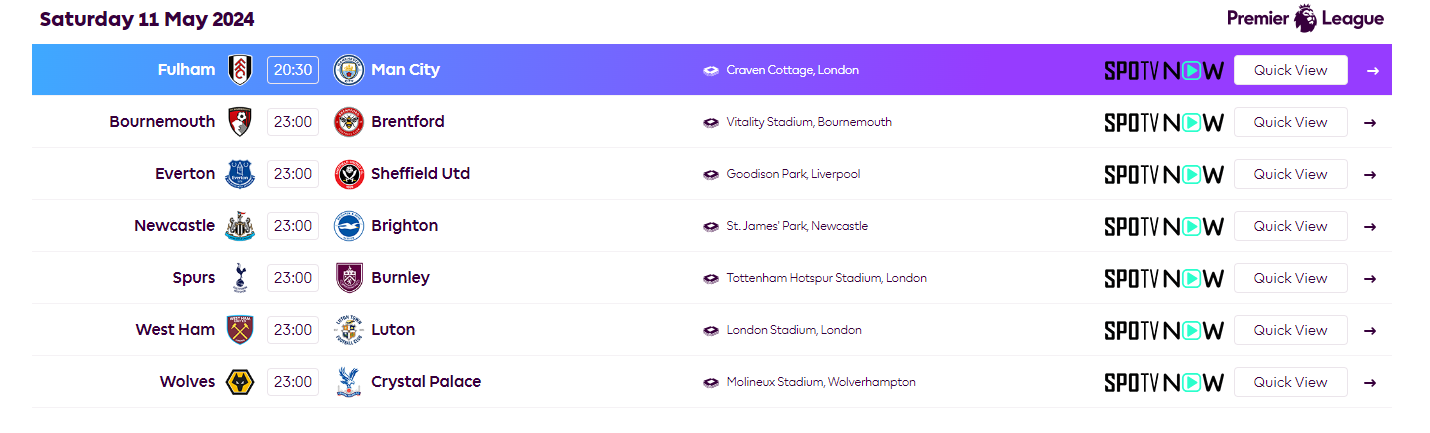Open Quick View for West Ham vs Luton
Viewport: 1430px width, 433px height.
click(1290, 330)
